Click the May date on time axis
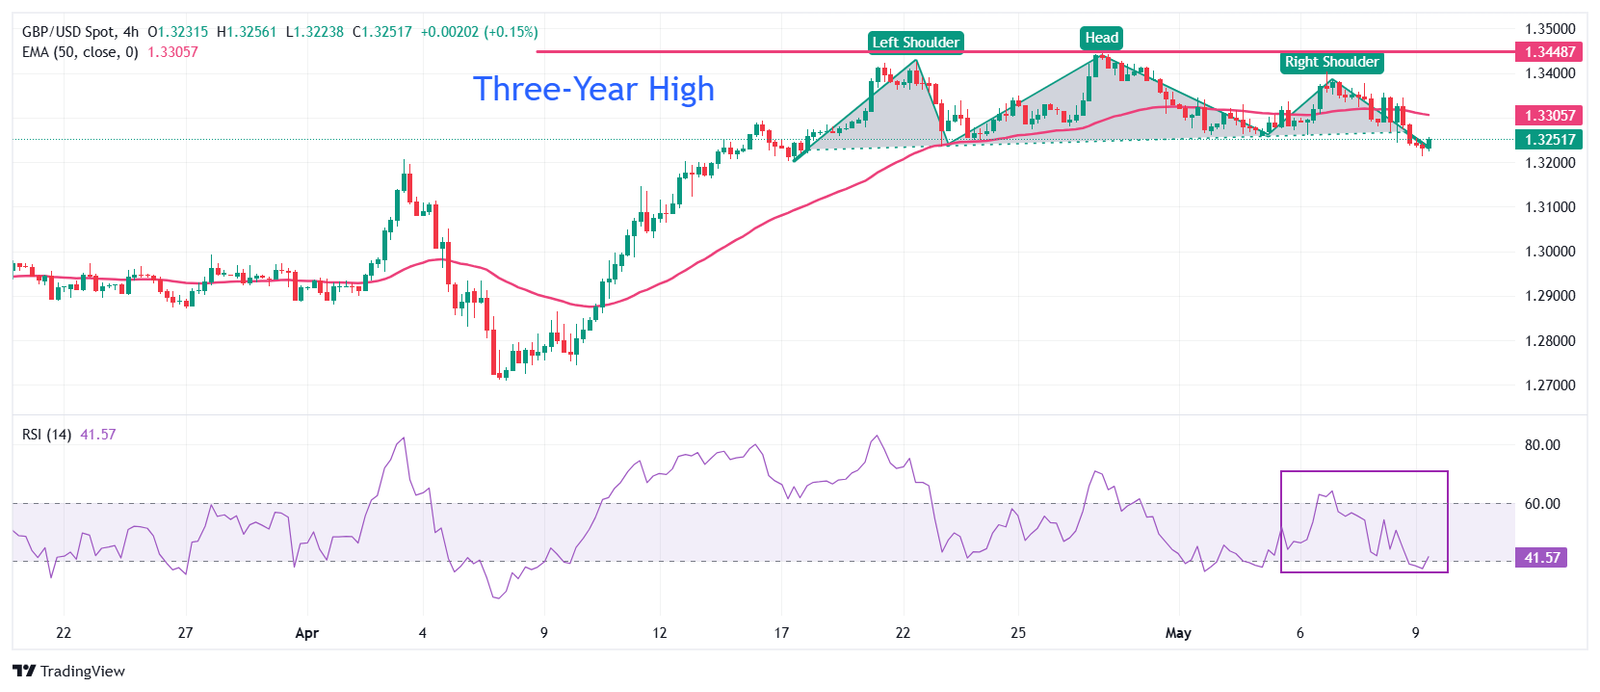The width and height of the screenshot is (1600, 692). pyautogui.click(x=1178, y=633)
